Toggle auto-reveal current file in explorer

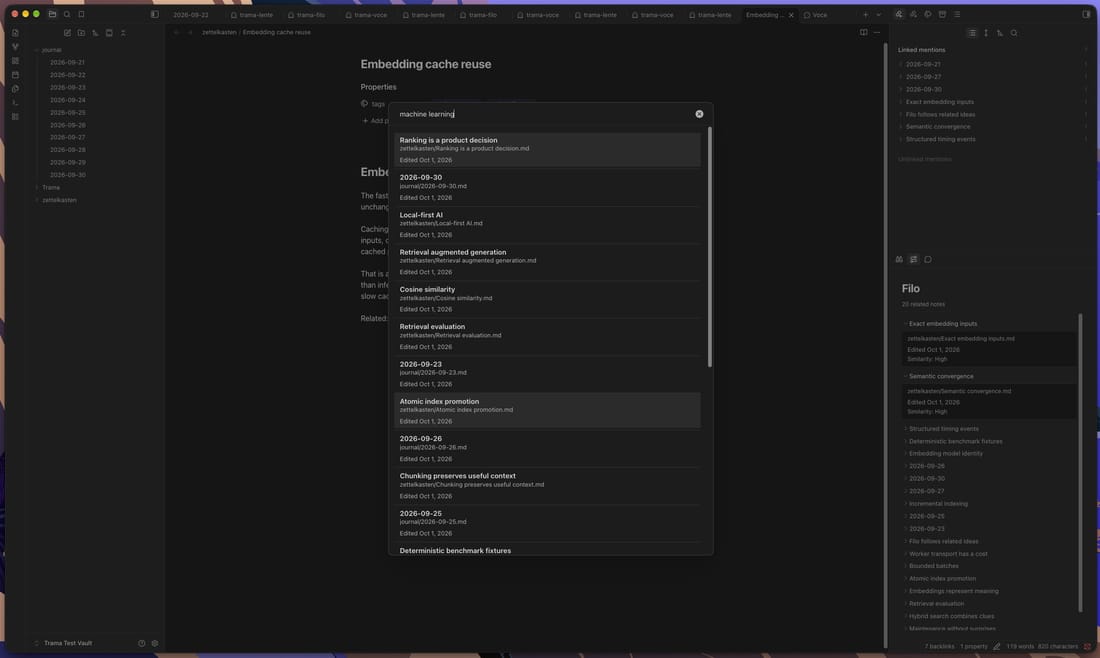coord(109,33)
